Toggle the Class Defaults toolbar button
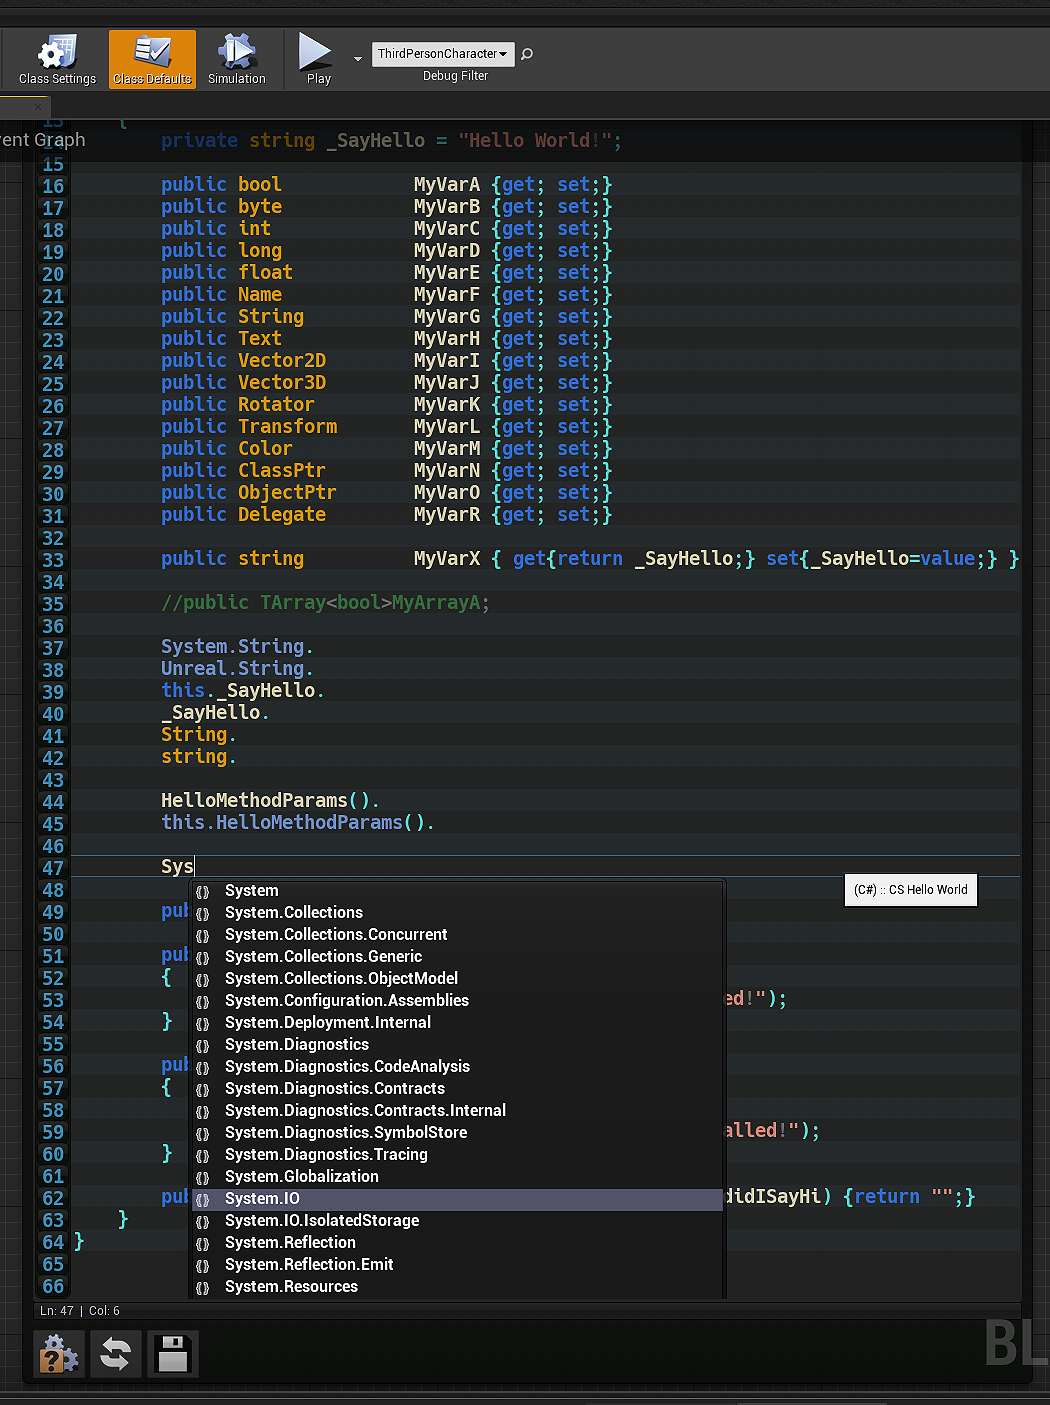This screenshot has width=1050, height=1405. [x=152, y=60]
